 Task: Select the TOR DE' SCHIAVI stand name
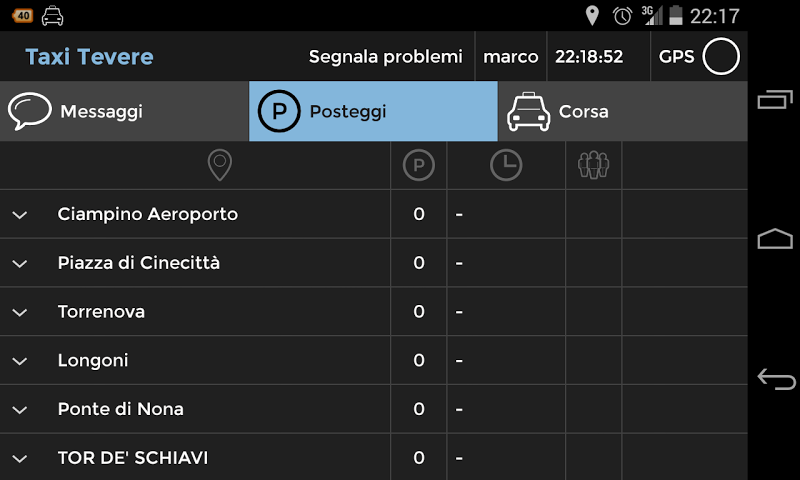point(133,458)
